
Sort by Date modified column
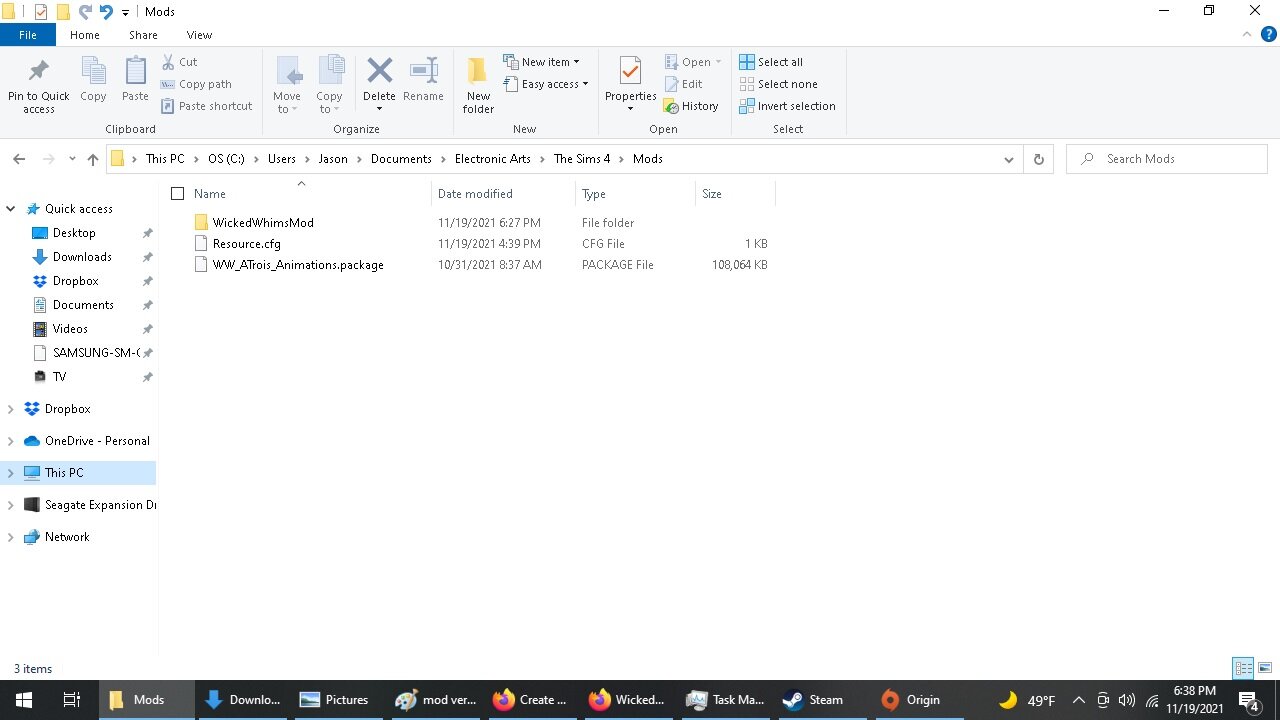475,194
